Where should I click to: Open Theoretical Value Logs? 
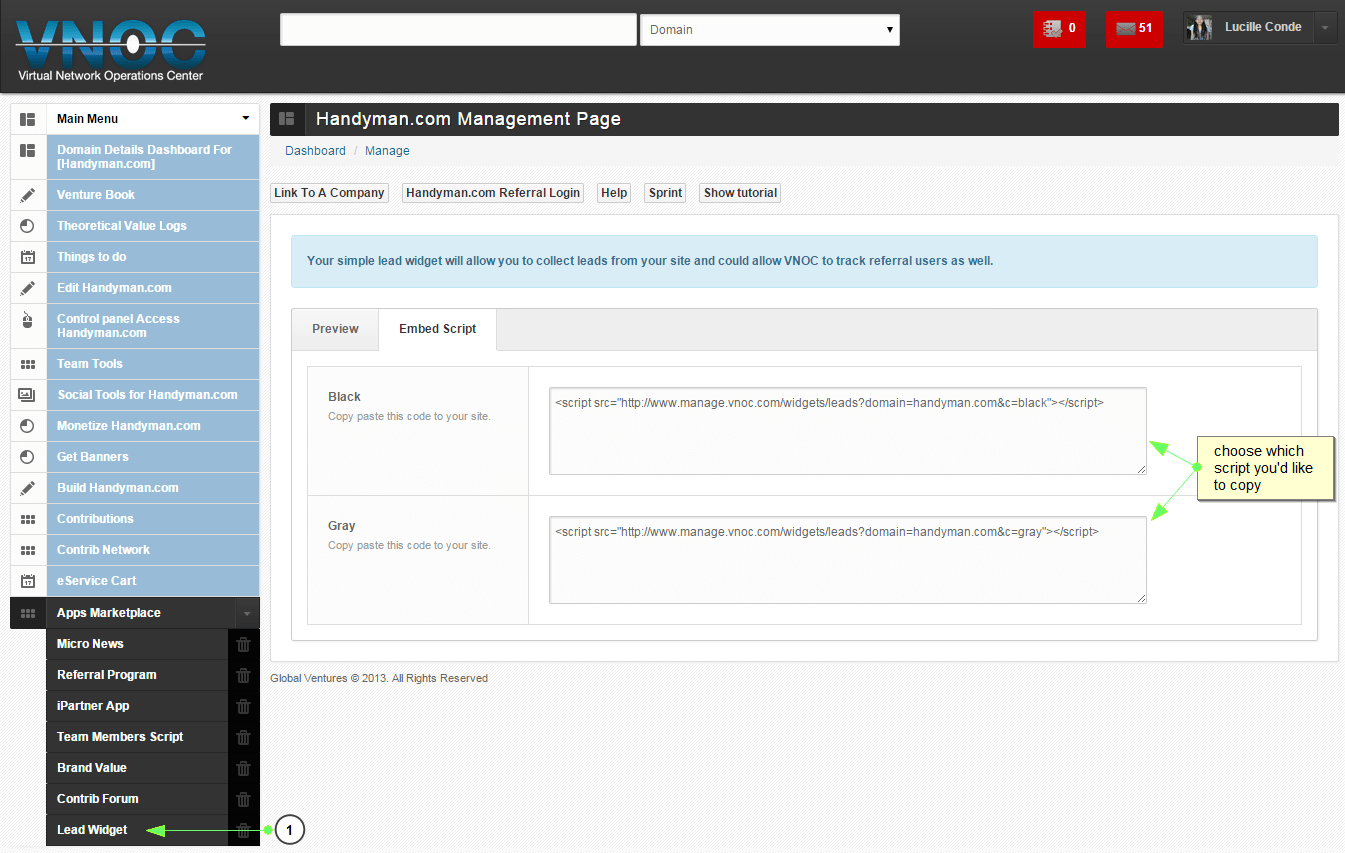click(153, 226)
